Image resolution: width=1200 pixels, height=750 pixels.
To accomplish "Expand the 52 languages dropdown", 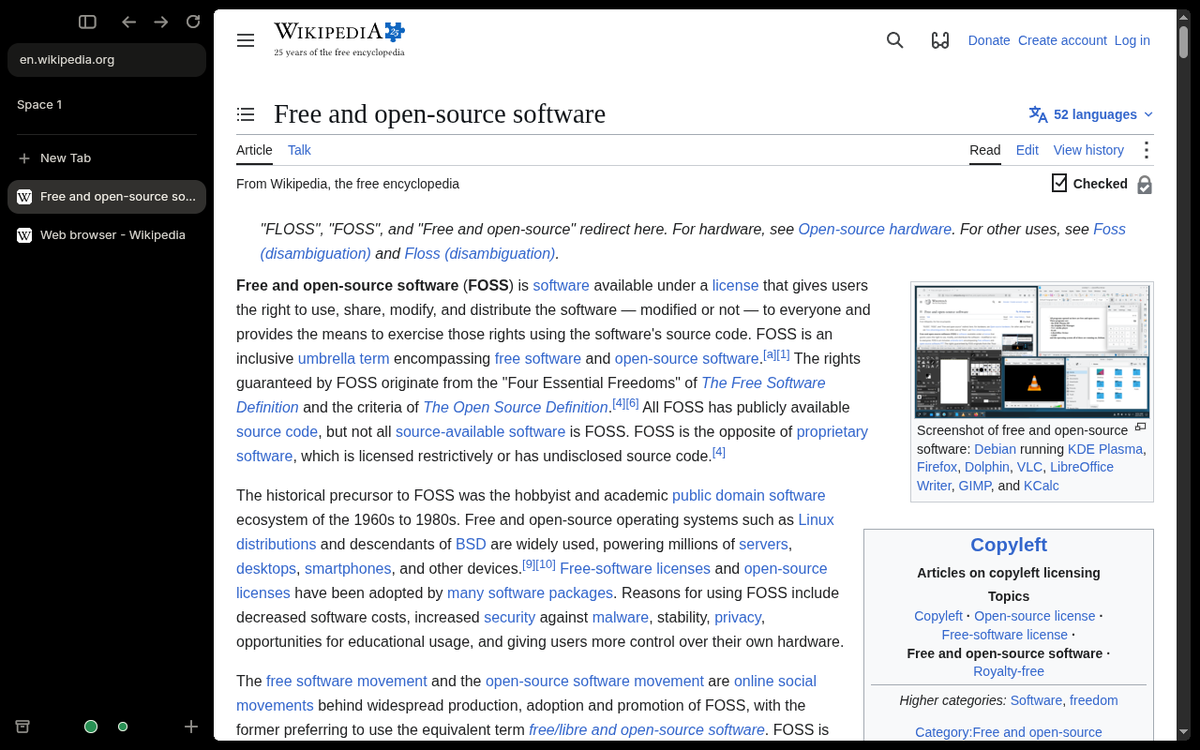I will [x=1091, y=114].
